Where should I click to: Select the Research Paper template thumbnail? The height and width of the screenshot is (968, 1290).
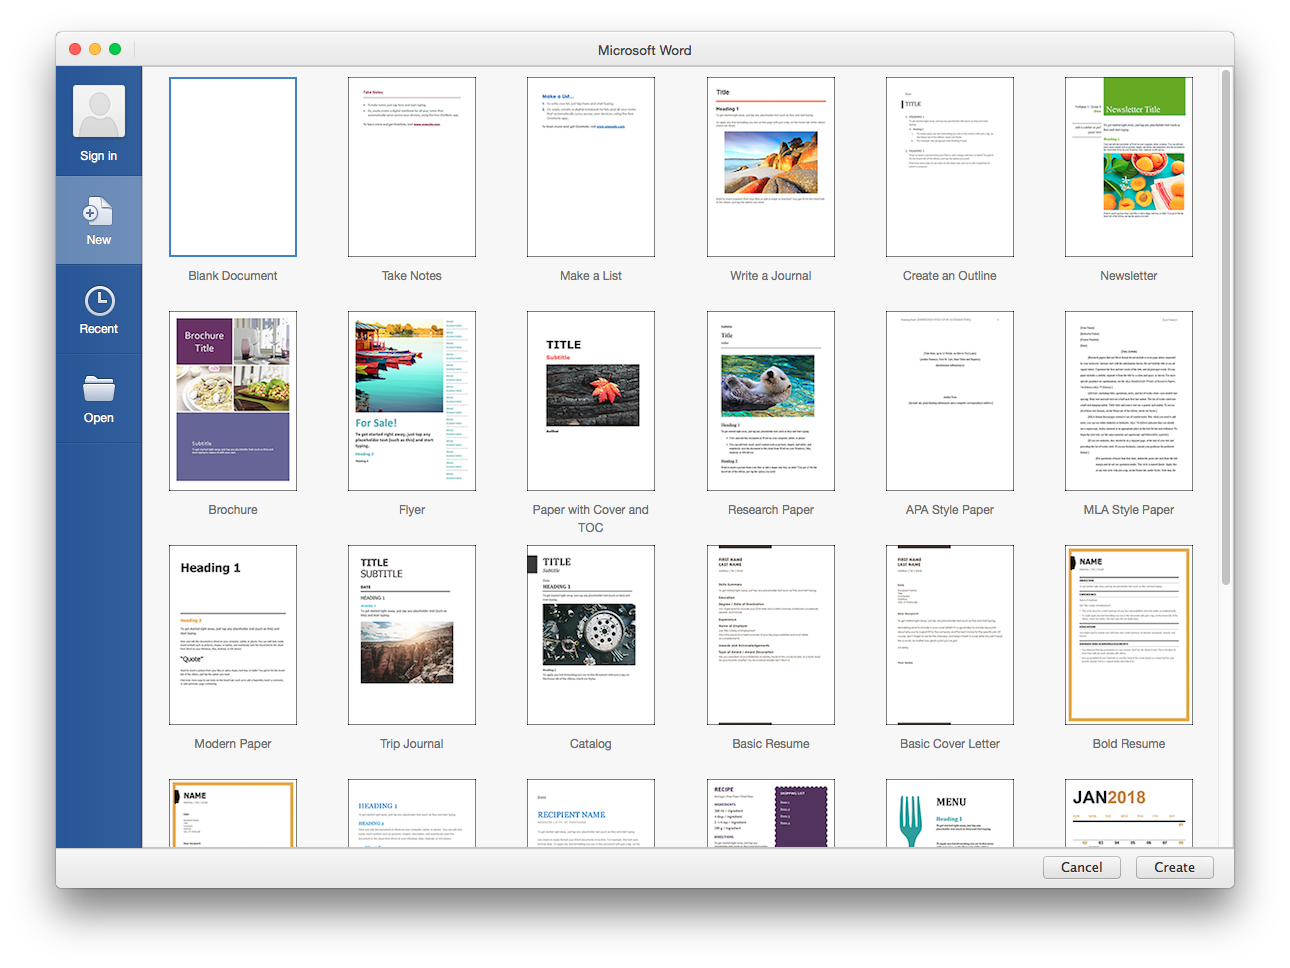pyautogui.click(x=771, y=401)
